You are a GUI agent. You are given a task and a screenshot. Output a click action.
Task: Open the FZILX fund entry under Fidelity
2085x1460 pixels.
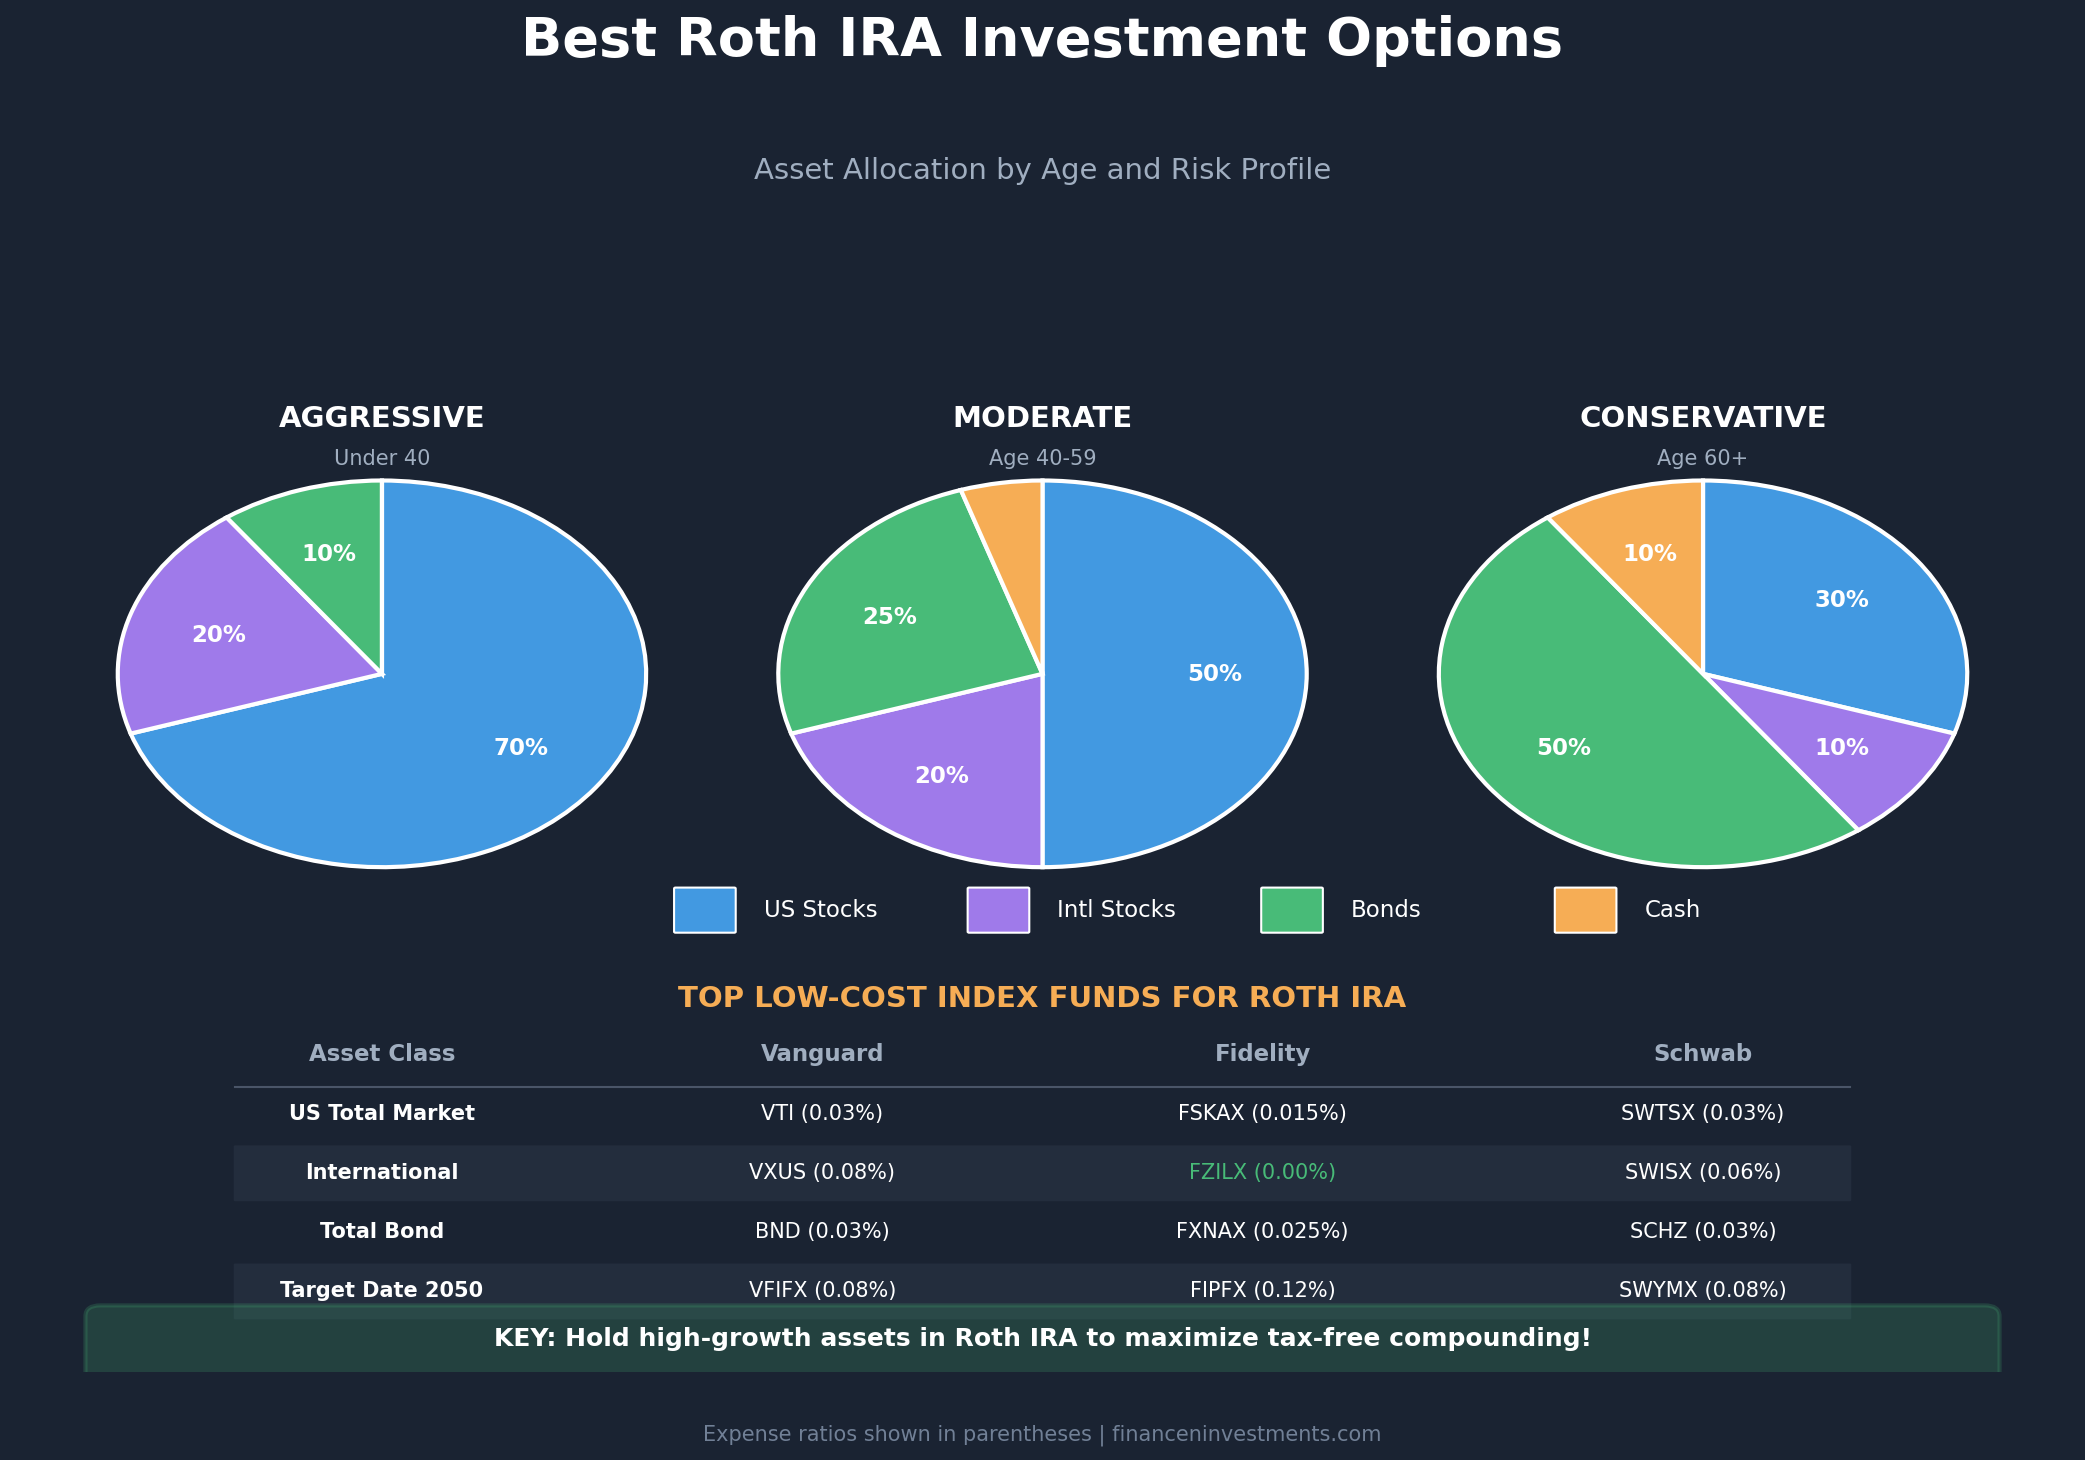pyautogui.click(x=1262, y=1171)
